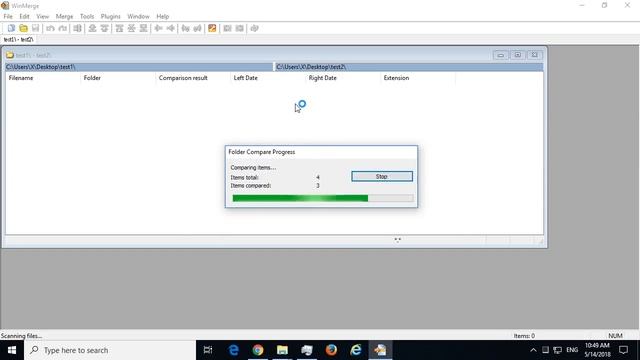Click the Save toolbar icon
640x360 pixels.
click(36, 28)
